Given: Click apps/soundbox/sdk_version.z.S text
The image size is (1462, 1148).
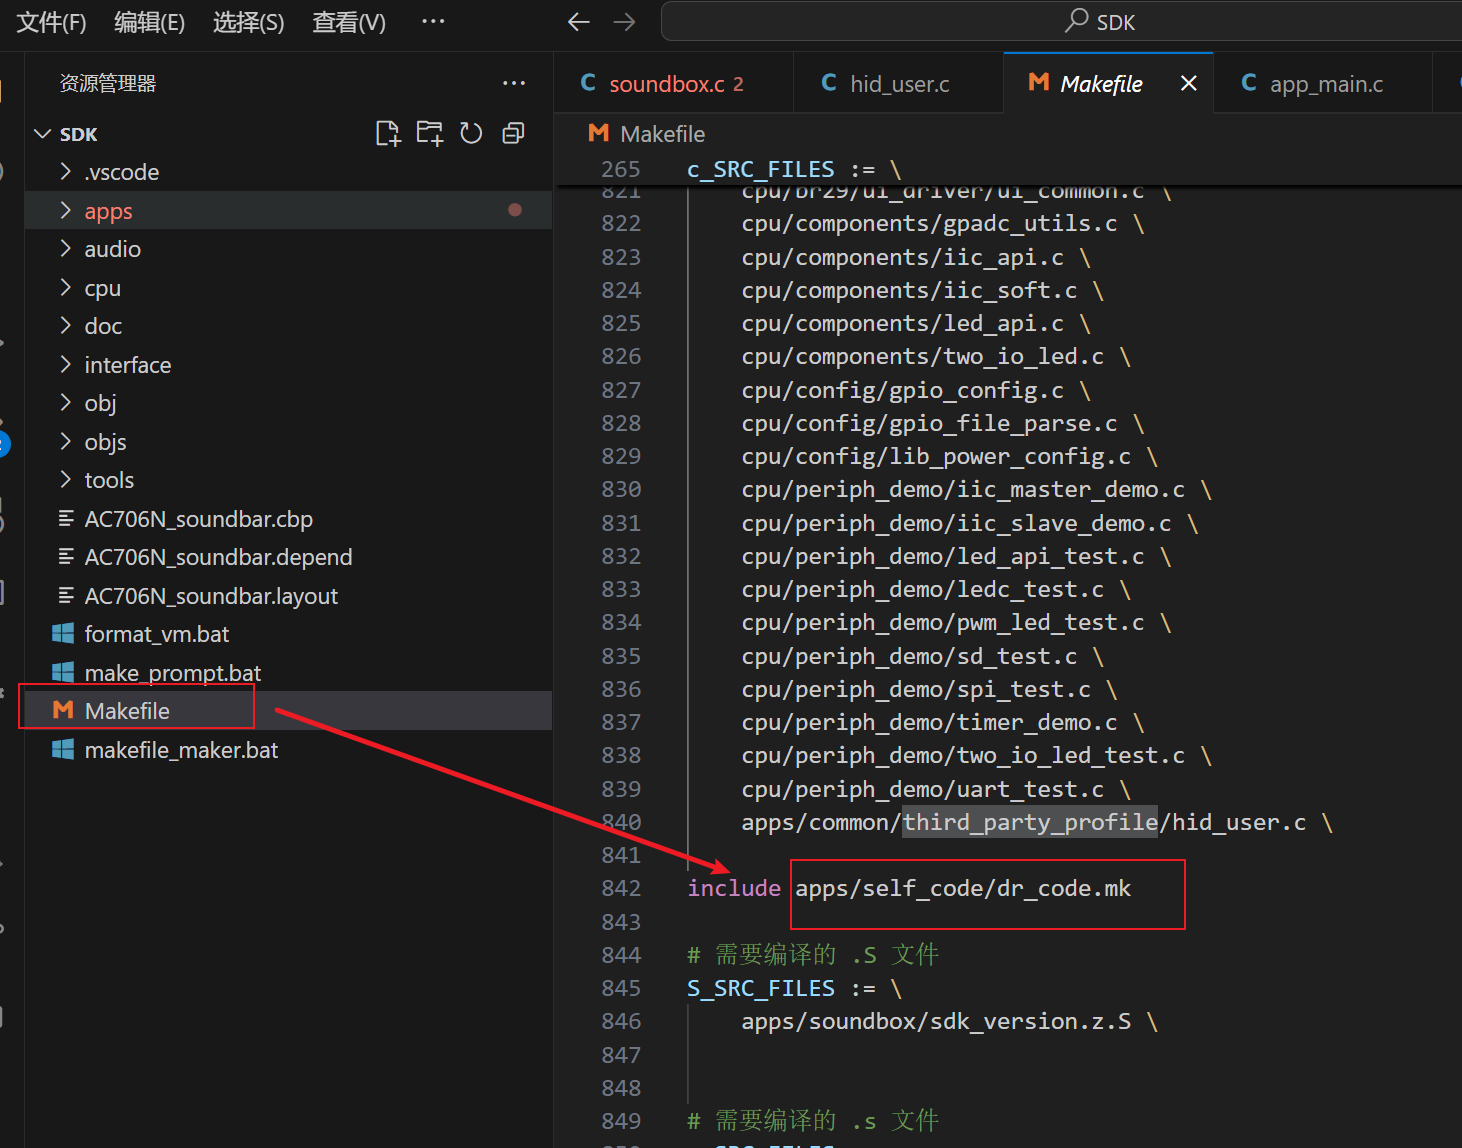Looking at the screenshot, I should coord(936,1021).
